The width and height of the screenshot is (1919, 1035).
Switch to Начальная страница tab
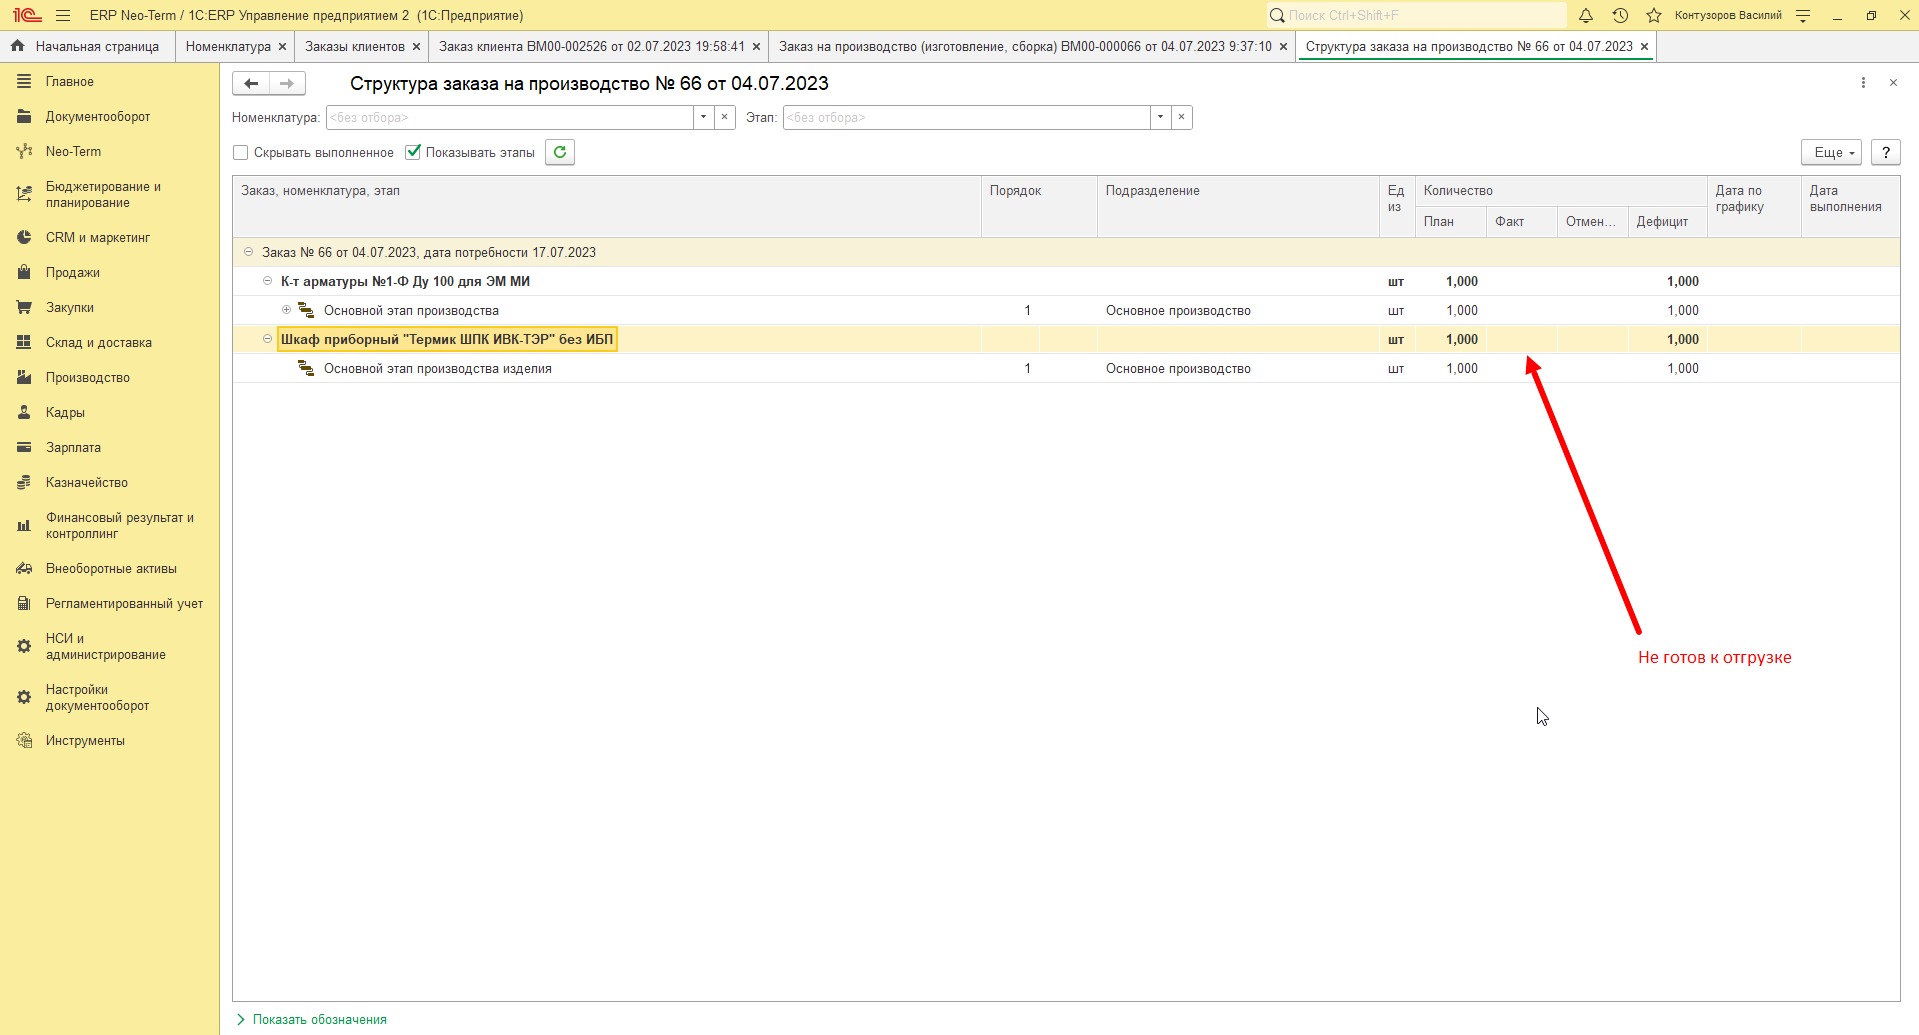coord(87,47)
